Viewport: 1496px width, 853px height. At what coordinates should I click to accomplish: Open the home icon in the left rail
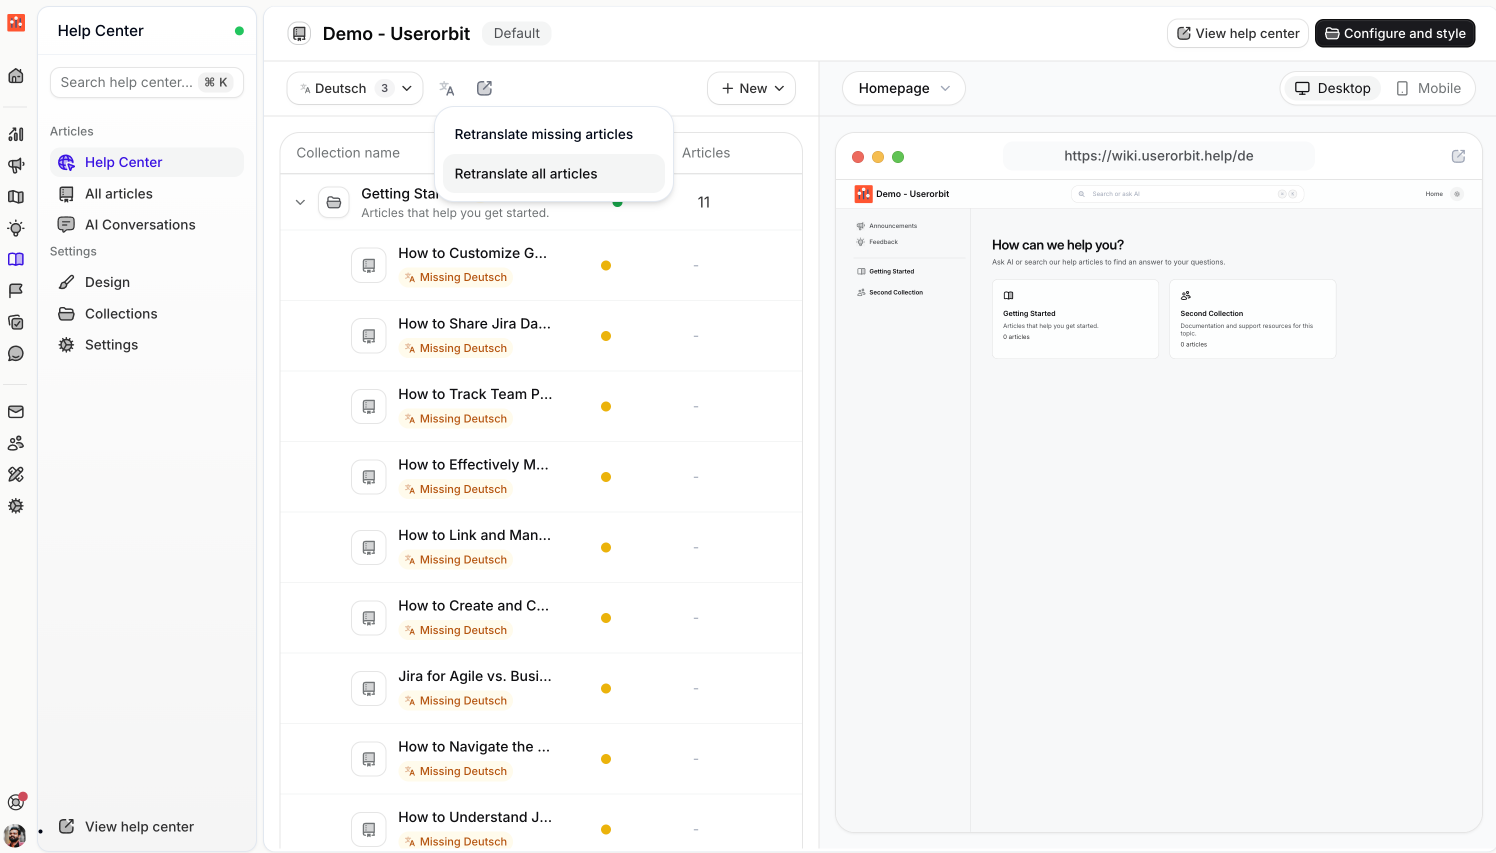click(x=16, y=76)
